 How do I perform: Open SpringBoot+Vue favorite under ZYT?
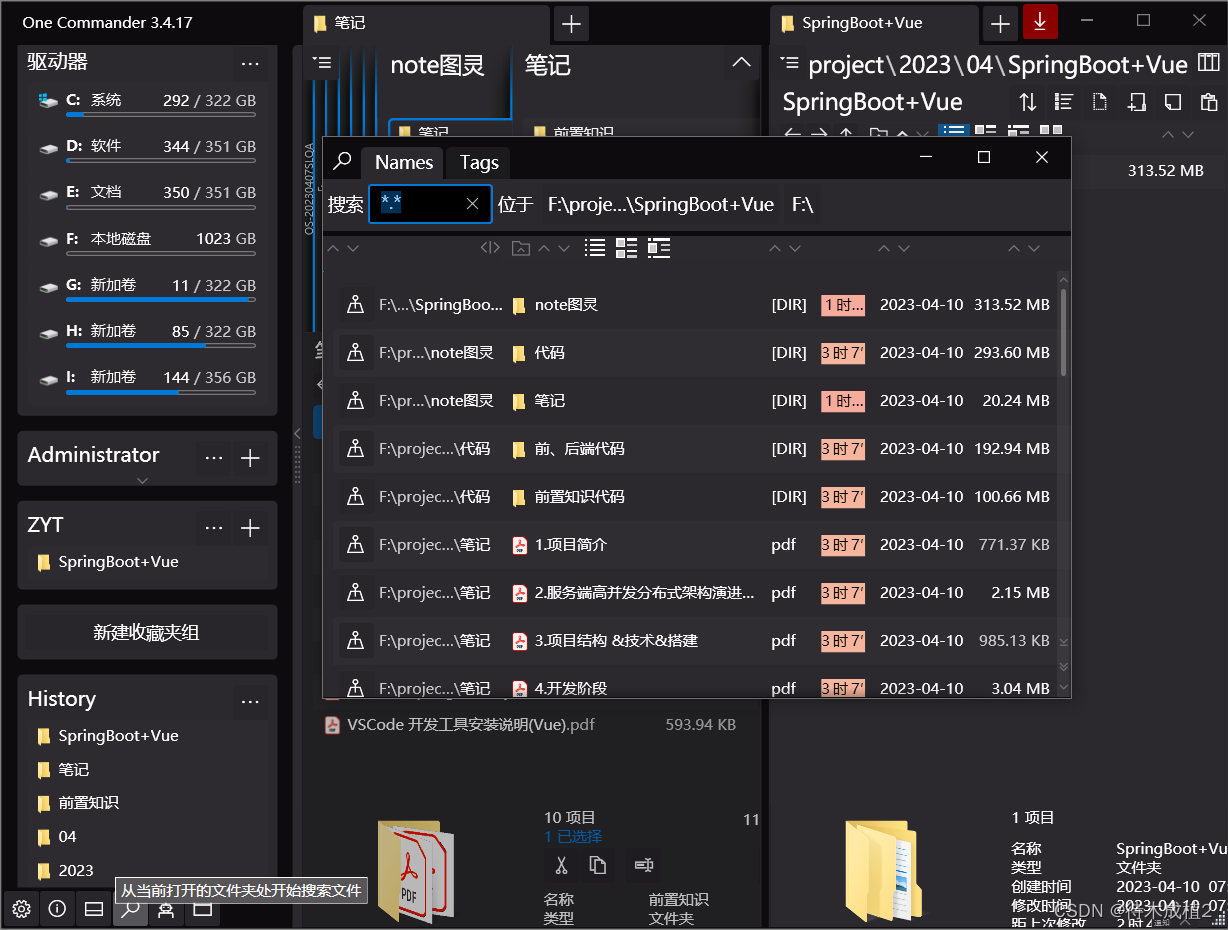click(x=118, y=562)
